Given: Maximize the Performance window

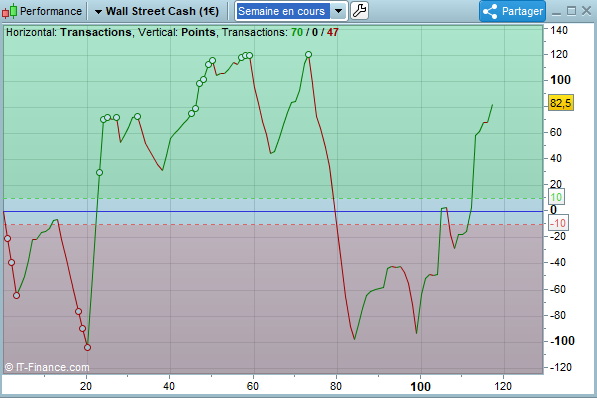Looking at the screenshot, I should (571, 11).
